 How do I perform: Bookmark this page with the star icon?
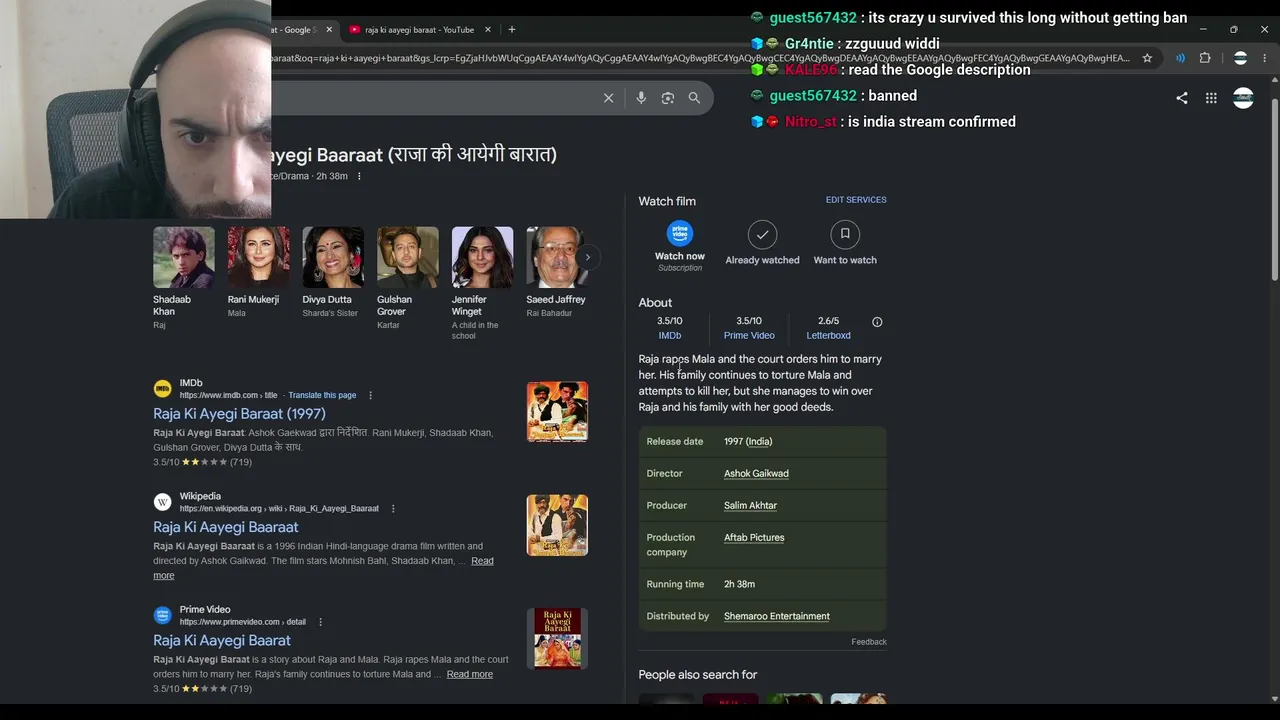coord(1147,58)
